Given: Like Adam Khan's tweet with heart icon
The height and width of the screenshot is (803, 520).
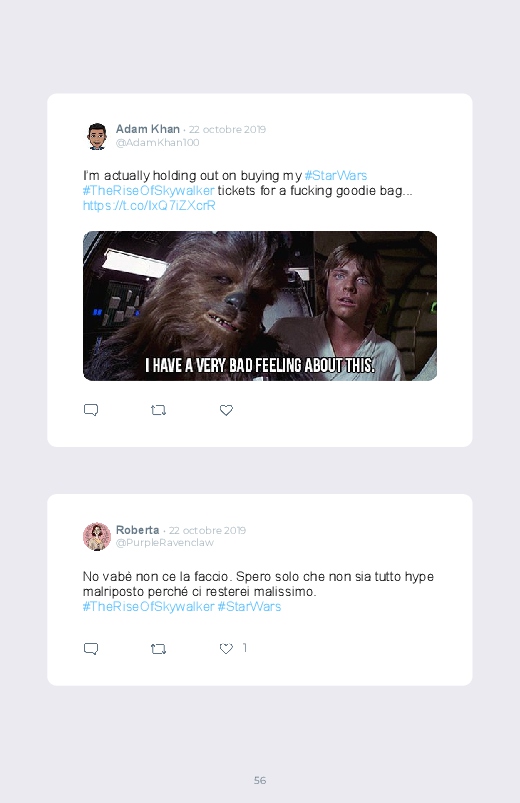Looking at the screenshot, I should tap(226, 410).
